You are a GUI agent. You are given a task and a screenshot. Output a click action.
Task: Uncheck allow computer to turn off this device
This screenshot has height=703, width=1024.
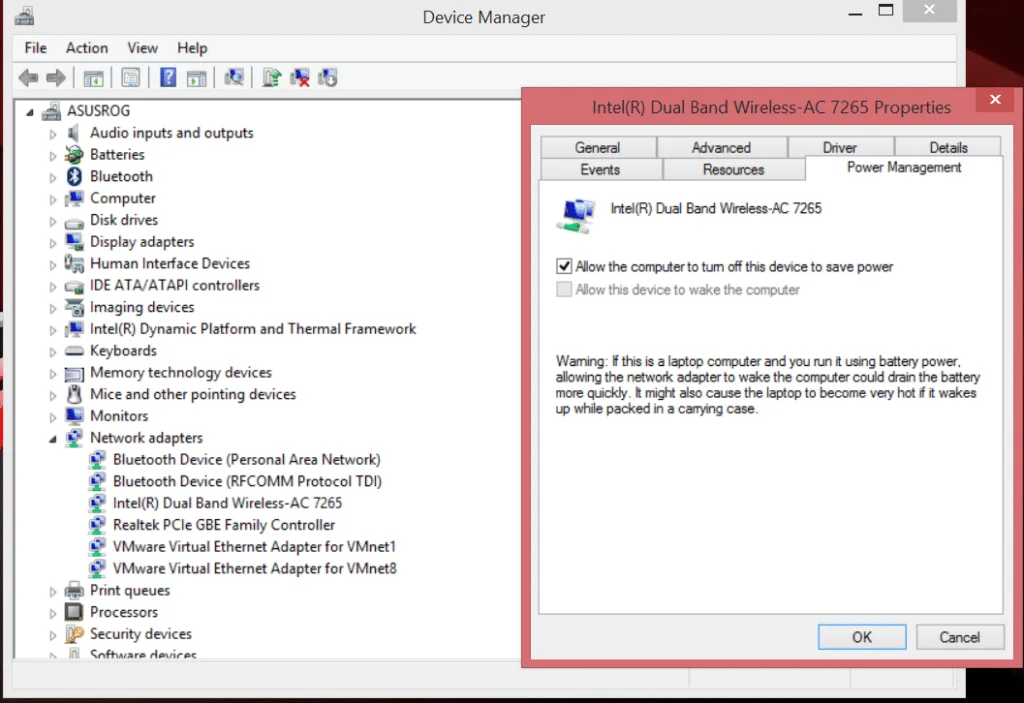(565, 266)
